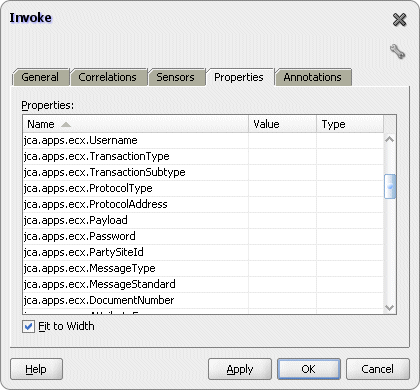This screenshot has height=390, width=420.
Task: Click the Type column header
Action: [350, 124]
